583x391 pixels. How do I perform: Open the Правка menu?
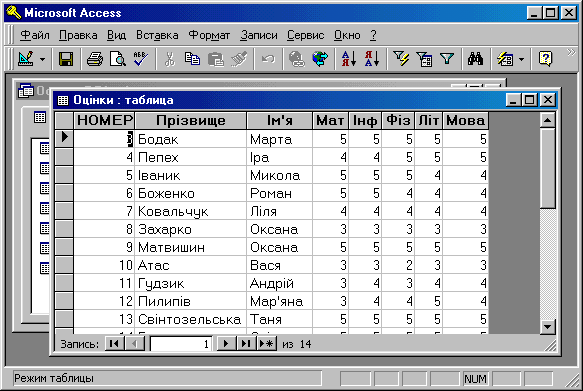pyautogui.click(x=78, y=35)
